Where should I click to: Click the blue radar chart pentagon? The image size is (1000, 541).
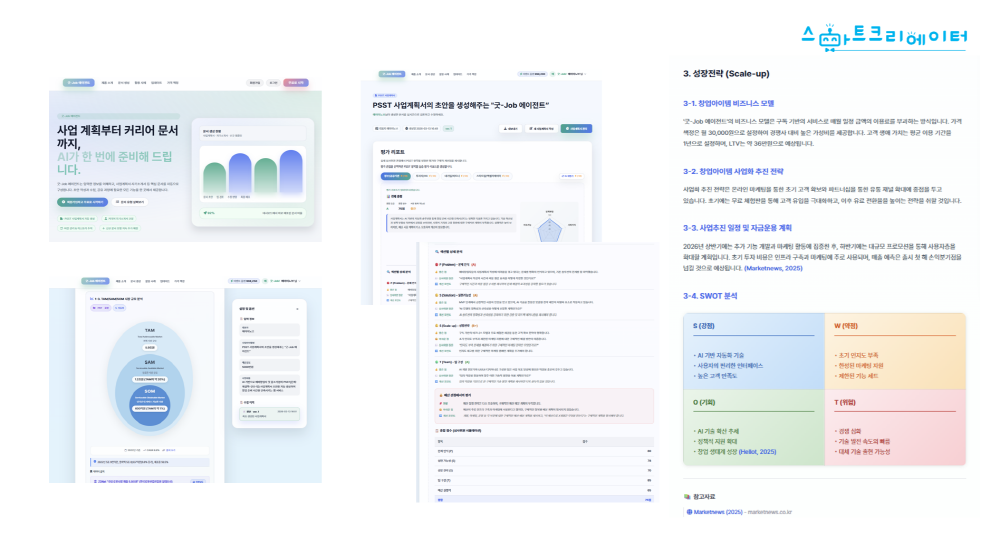coord(551,229)
